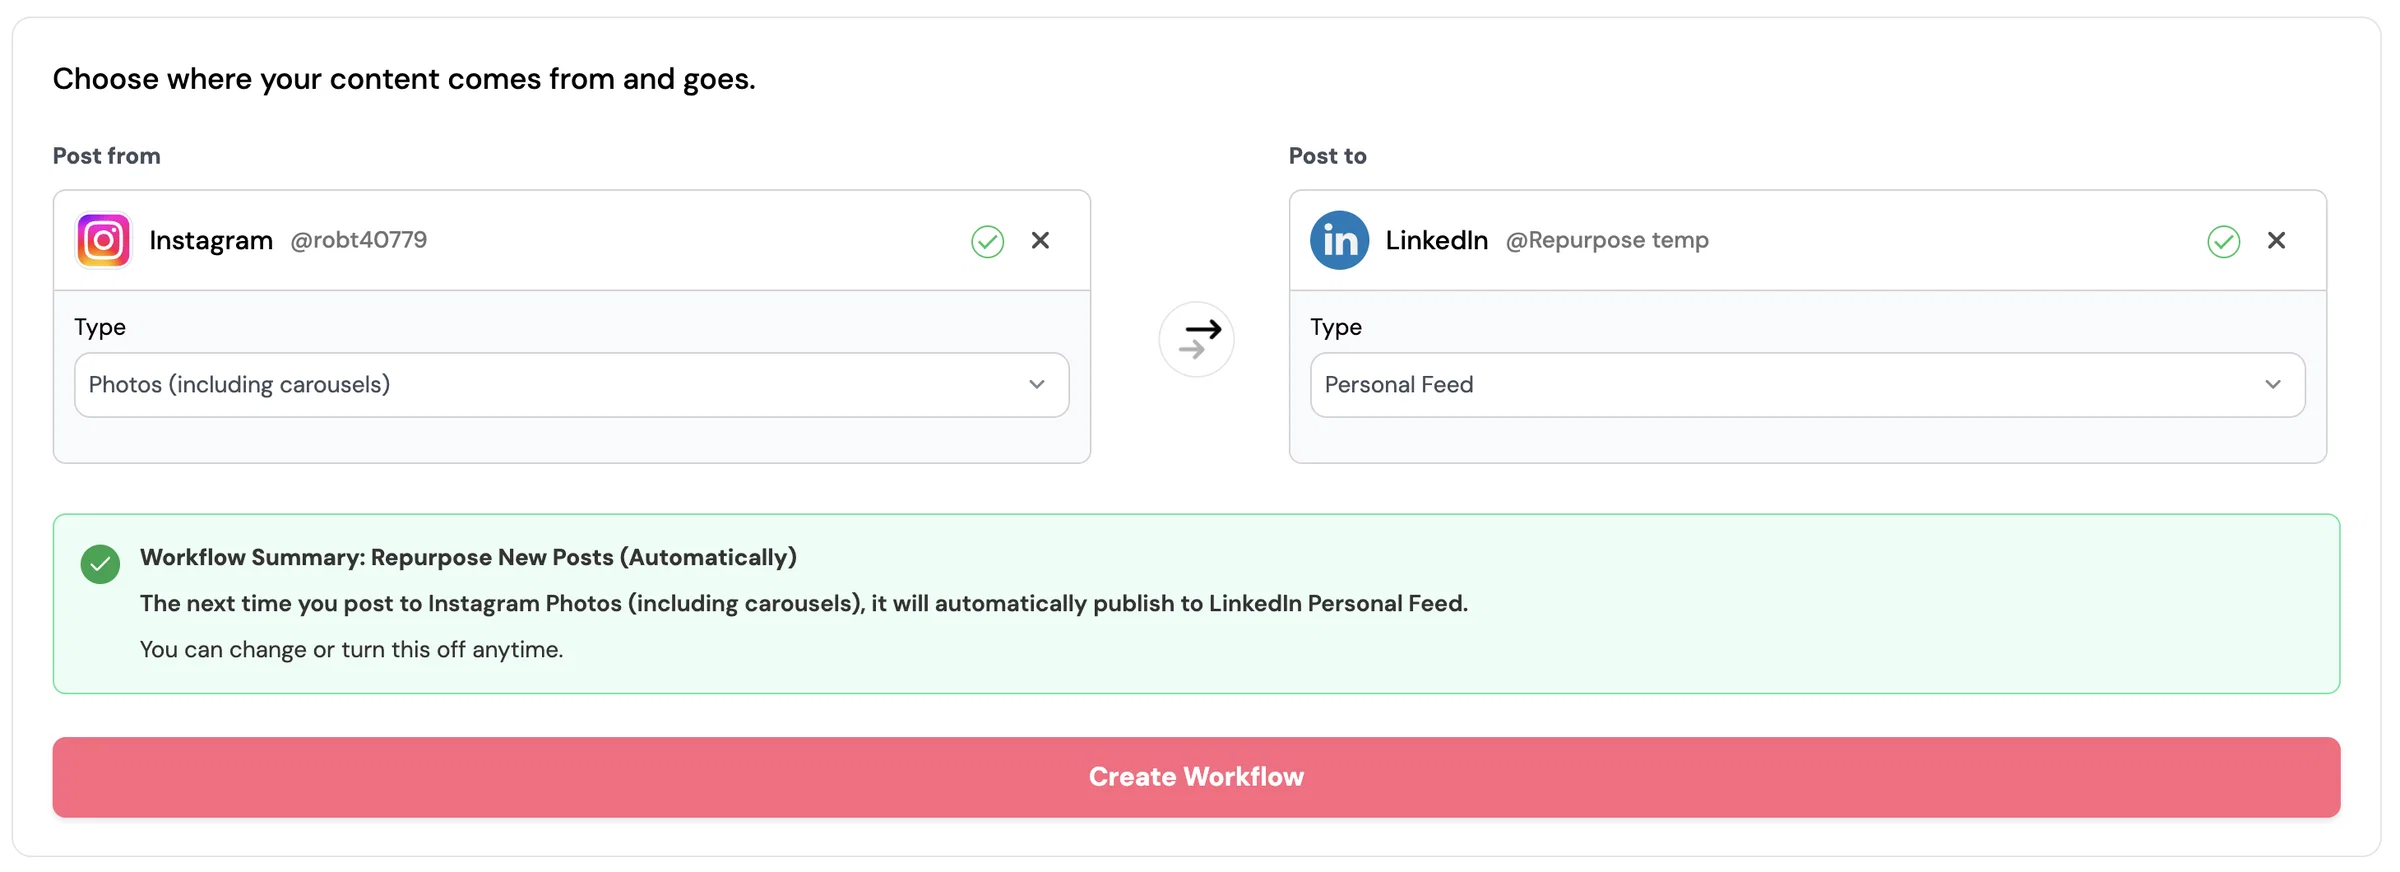Click the LinkedIn logo icon
The image size is (2400, 872).
[x=1340, y=241]
